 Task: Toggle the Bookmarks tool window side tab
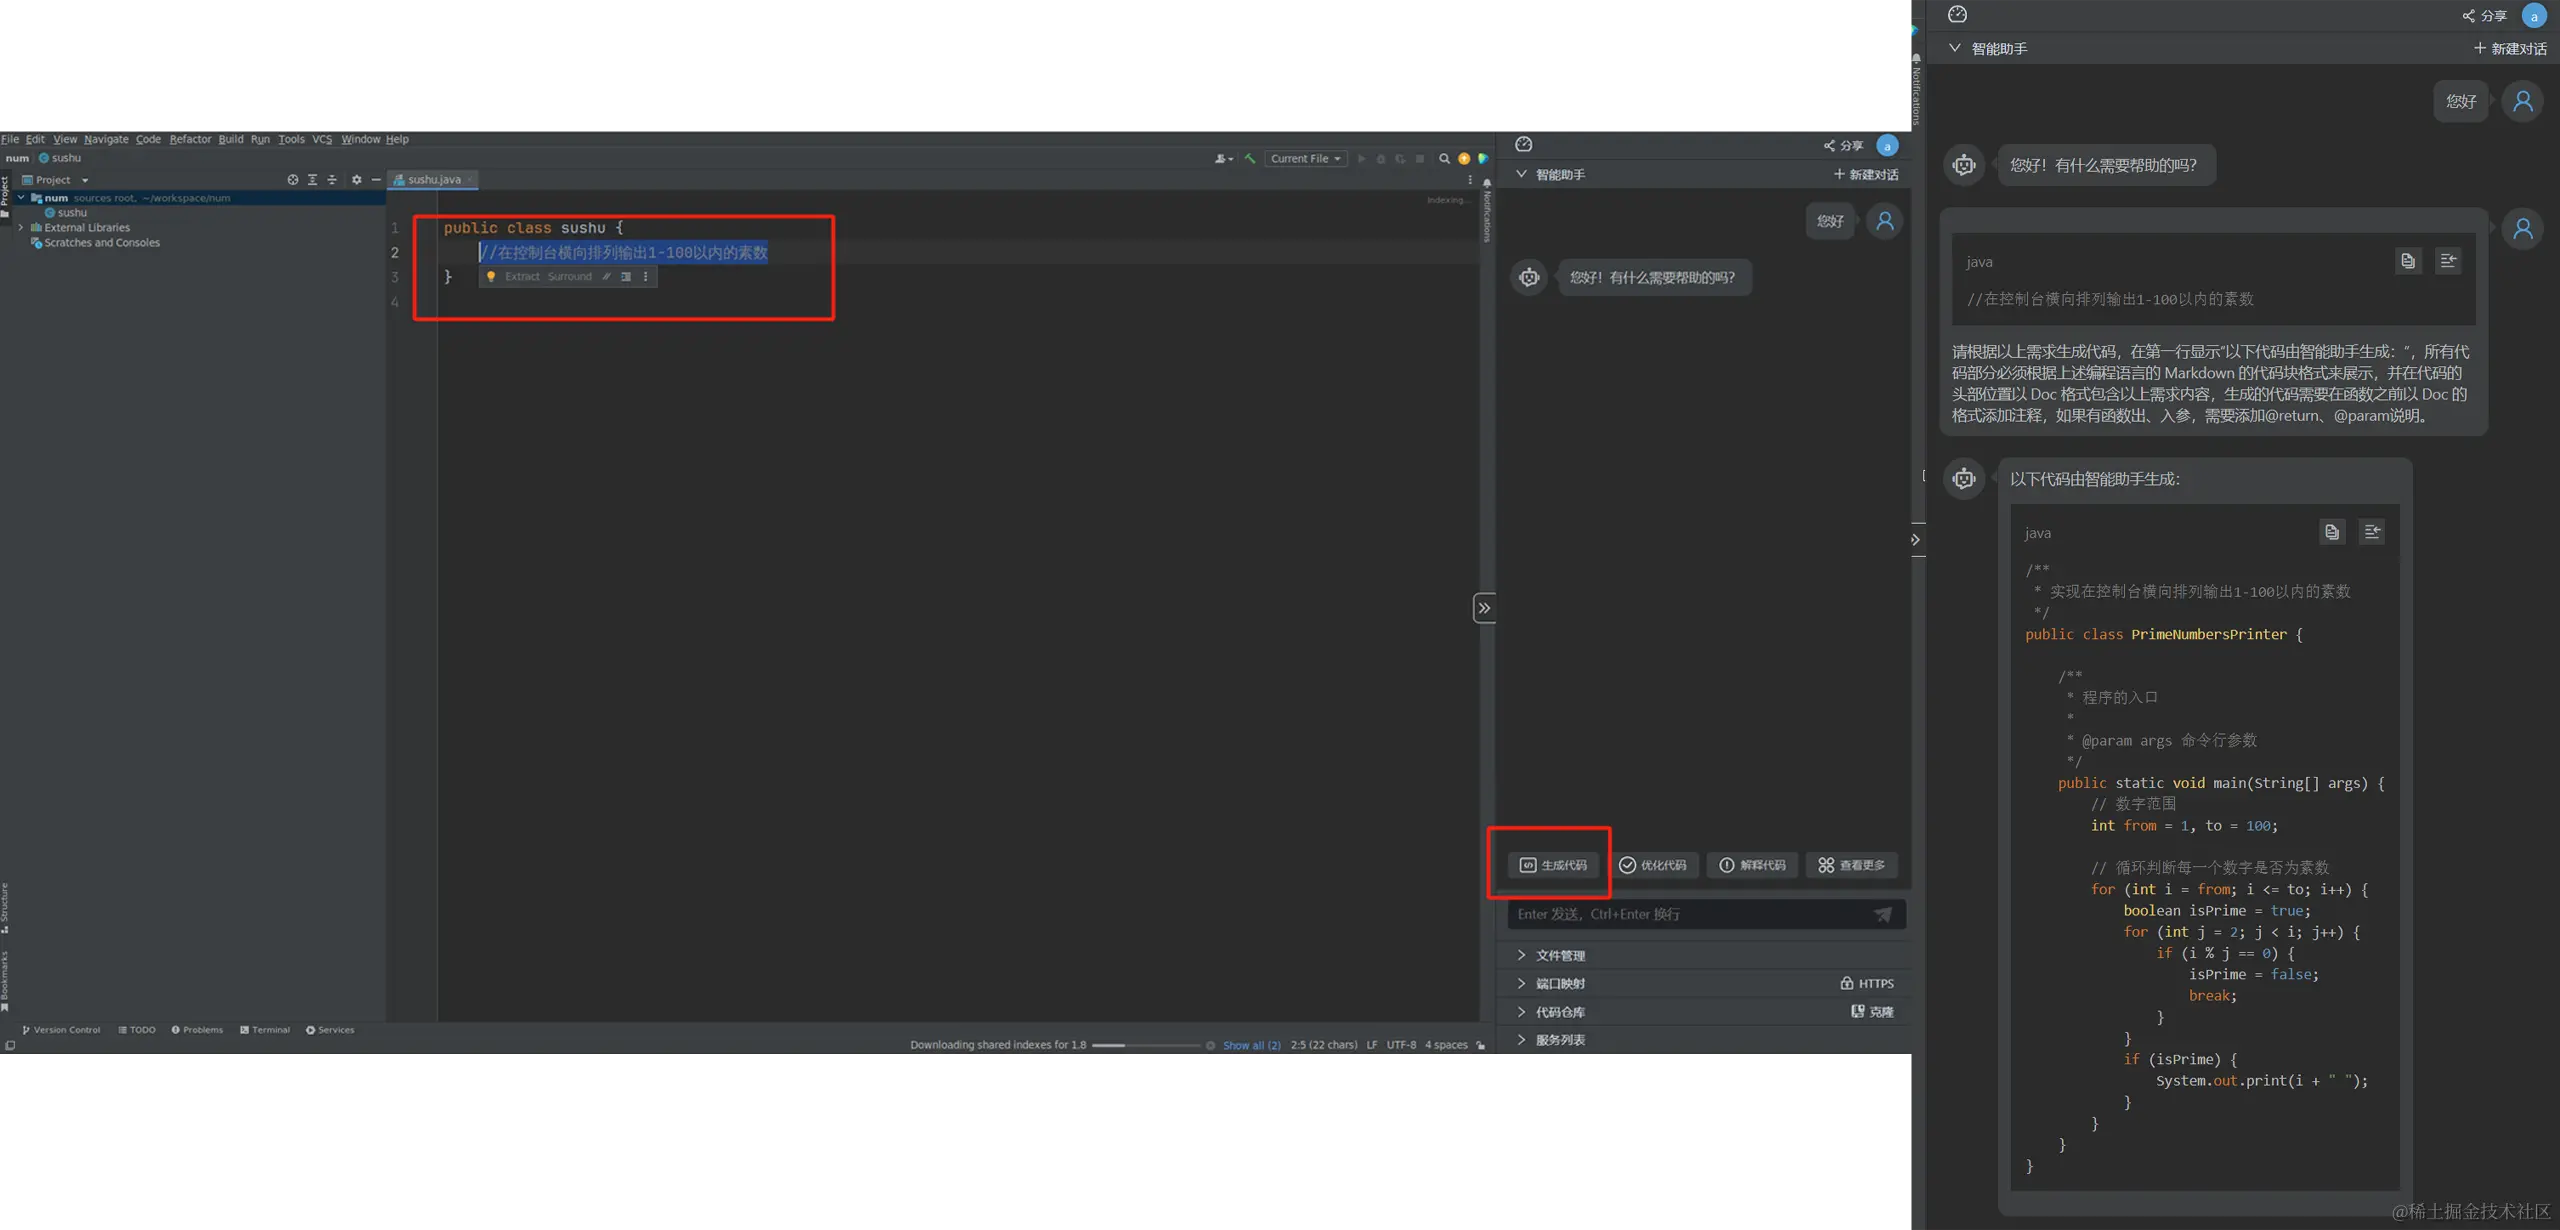[5, 980]
